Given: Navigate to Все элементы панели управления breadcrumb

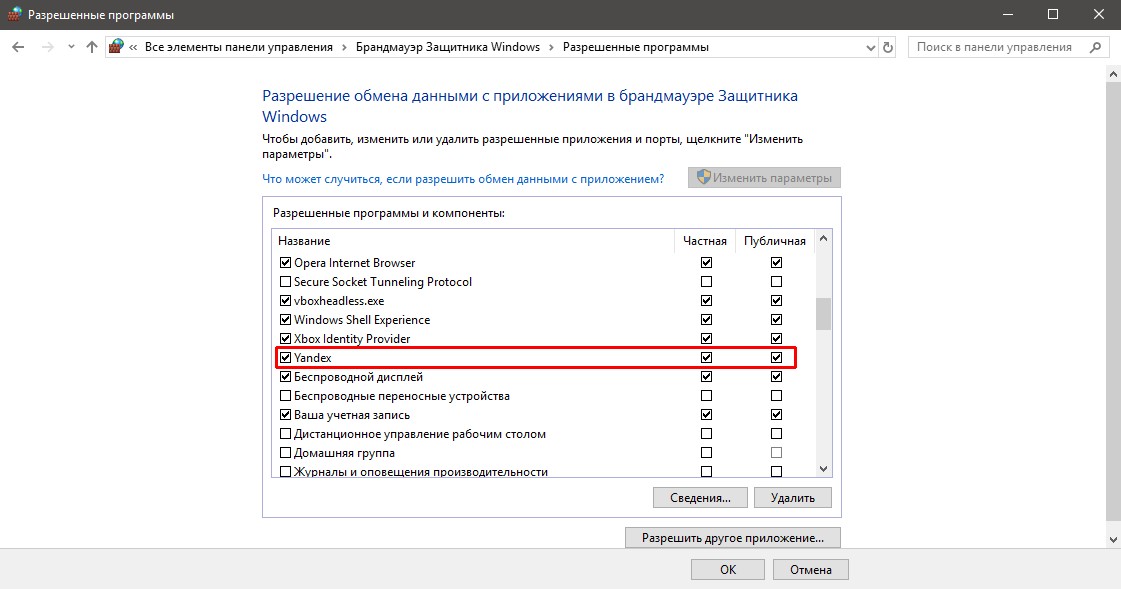Looking at the screenshot, I should click(238, 47).
